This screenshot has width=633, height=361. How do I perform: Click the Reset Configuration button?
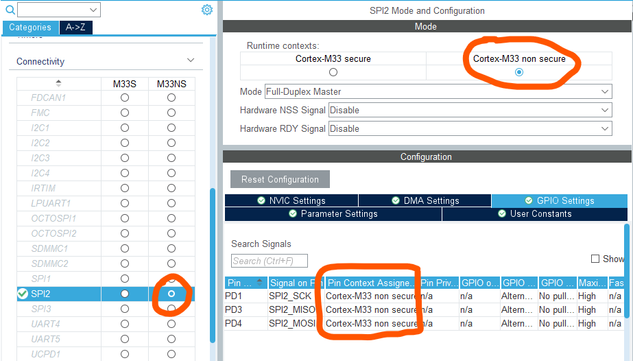[280, 179]
